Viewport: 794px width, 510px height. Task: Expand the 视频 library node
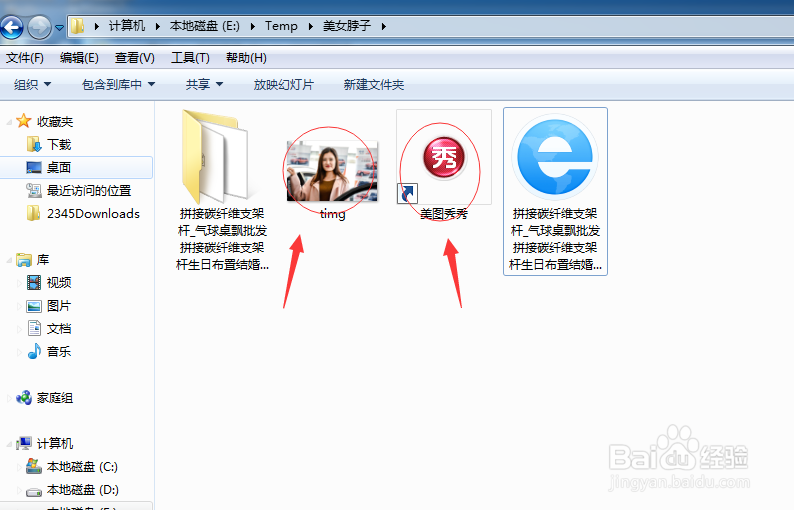point(19,283)
